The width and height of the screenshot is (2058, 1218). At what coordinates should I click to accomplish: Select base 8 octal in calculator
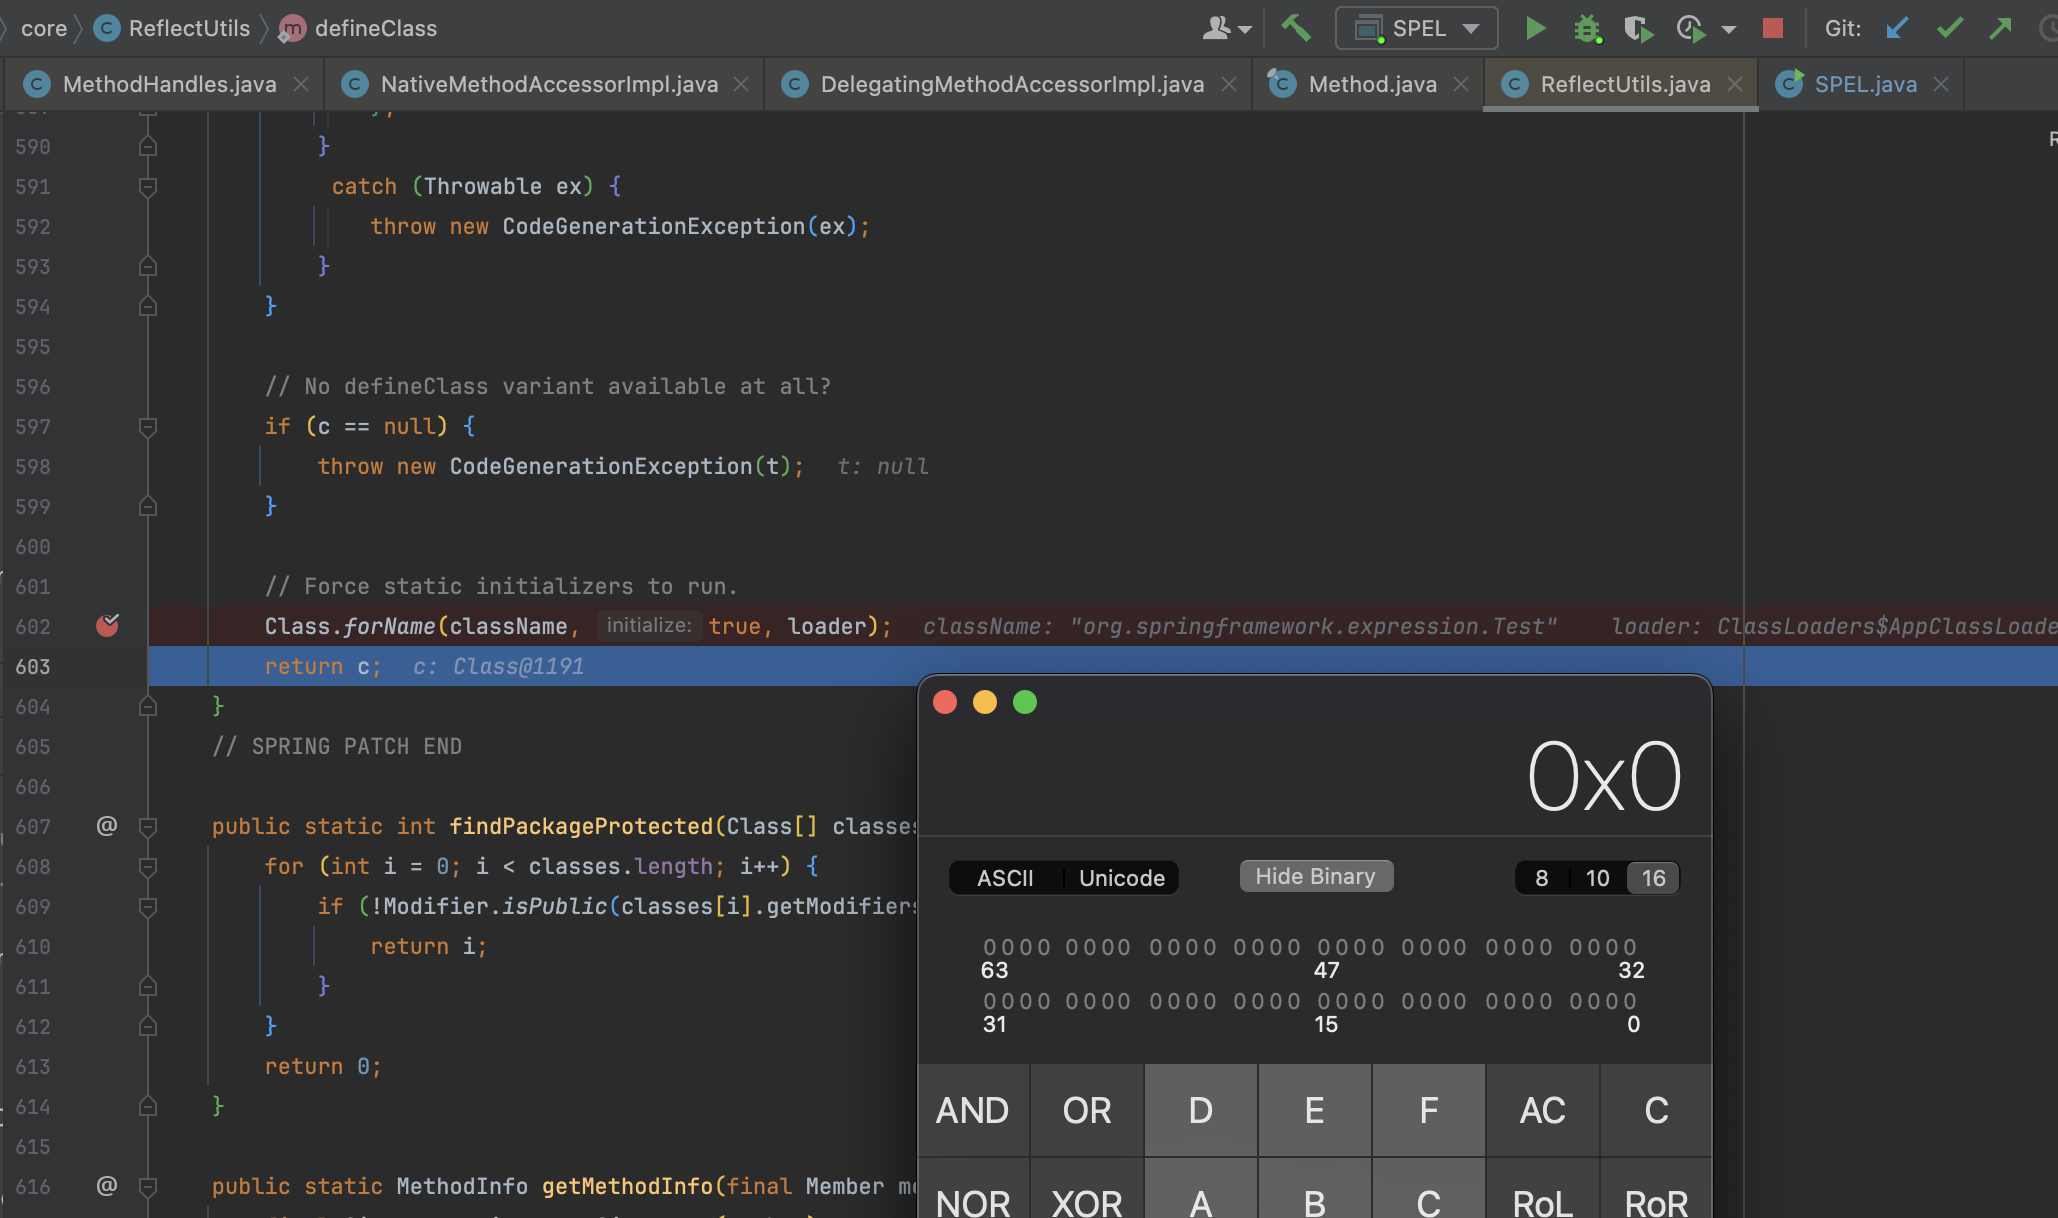(x=1542, y=878)
